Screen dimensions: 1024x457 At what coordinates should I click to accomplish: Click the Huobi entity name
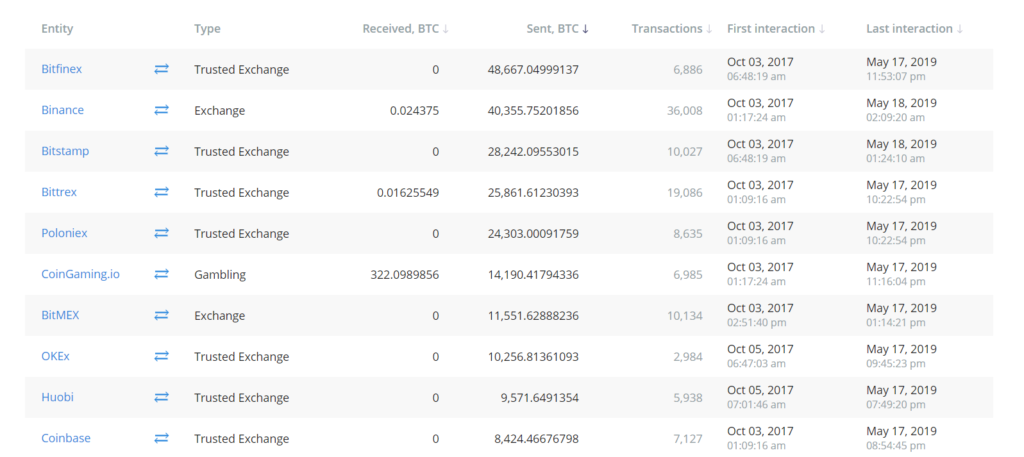pos(56,398)
